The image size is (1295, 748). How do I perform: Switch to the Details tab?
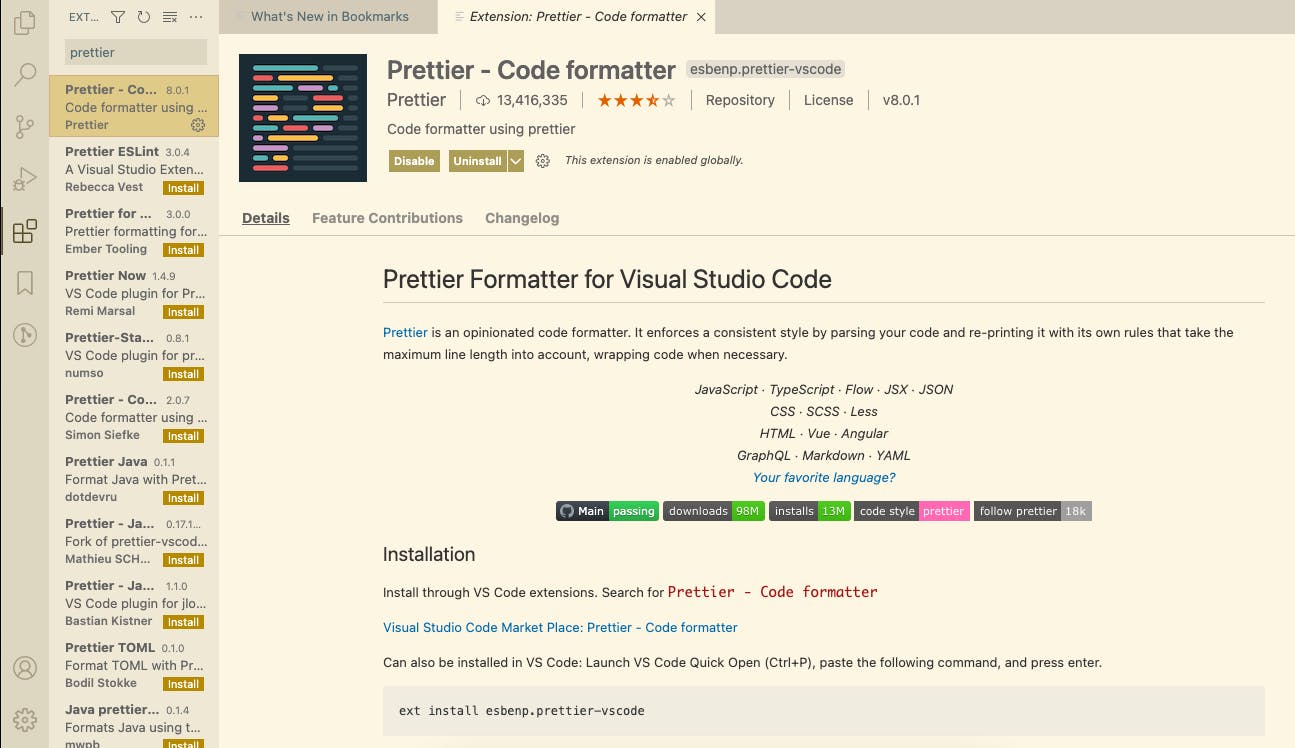click(x=266, y=218)
